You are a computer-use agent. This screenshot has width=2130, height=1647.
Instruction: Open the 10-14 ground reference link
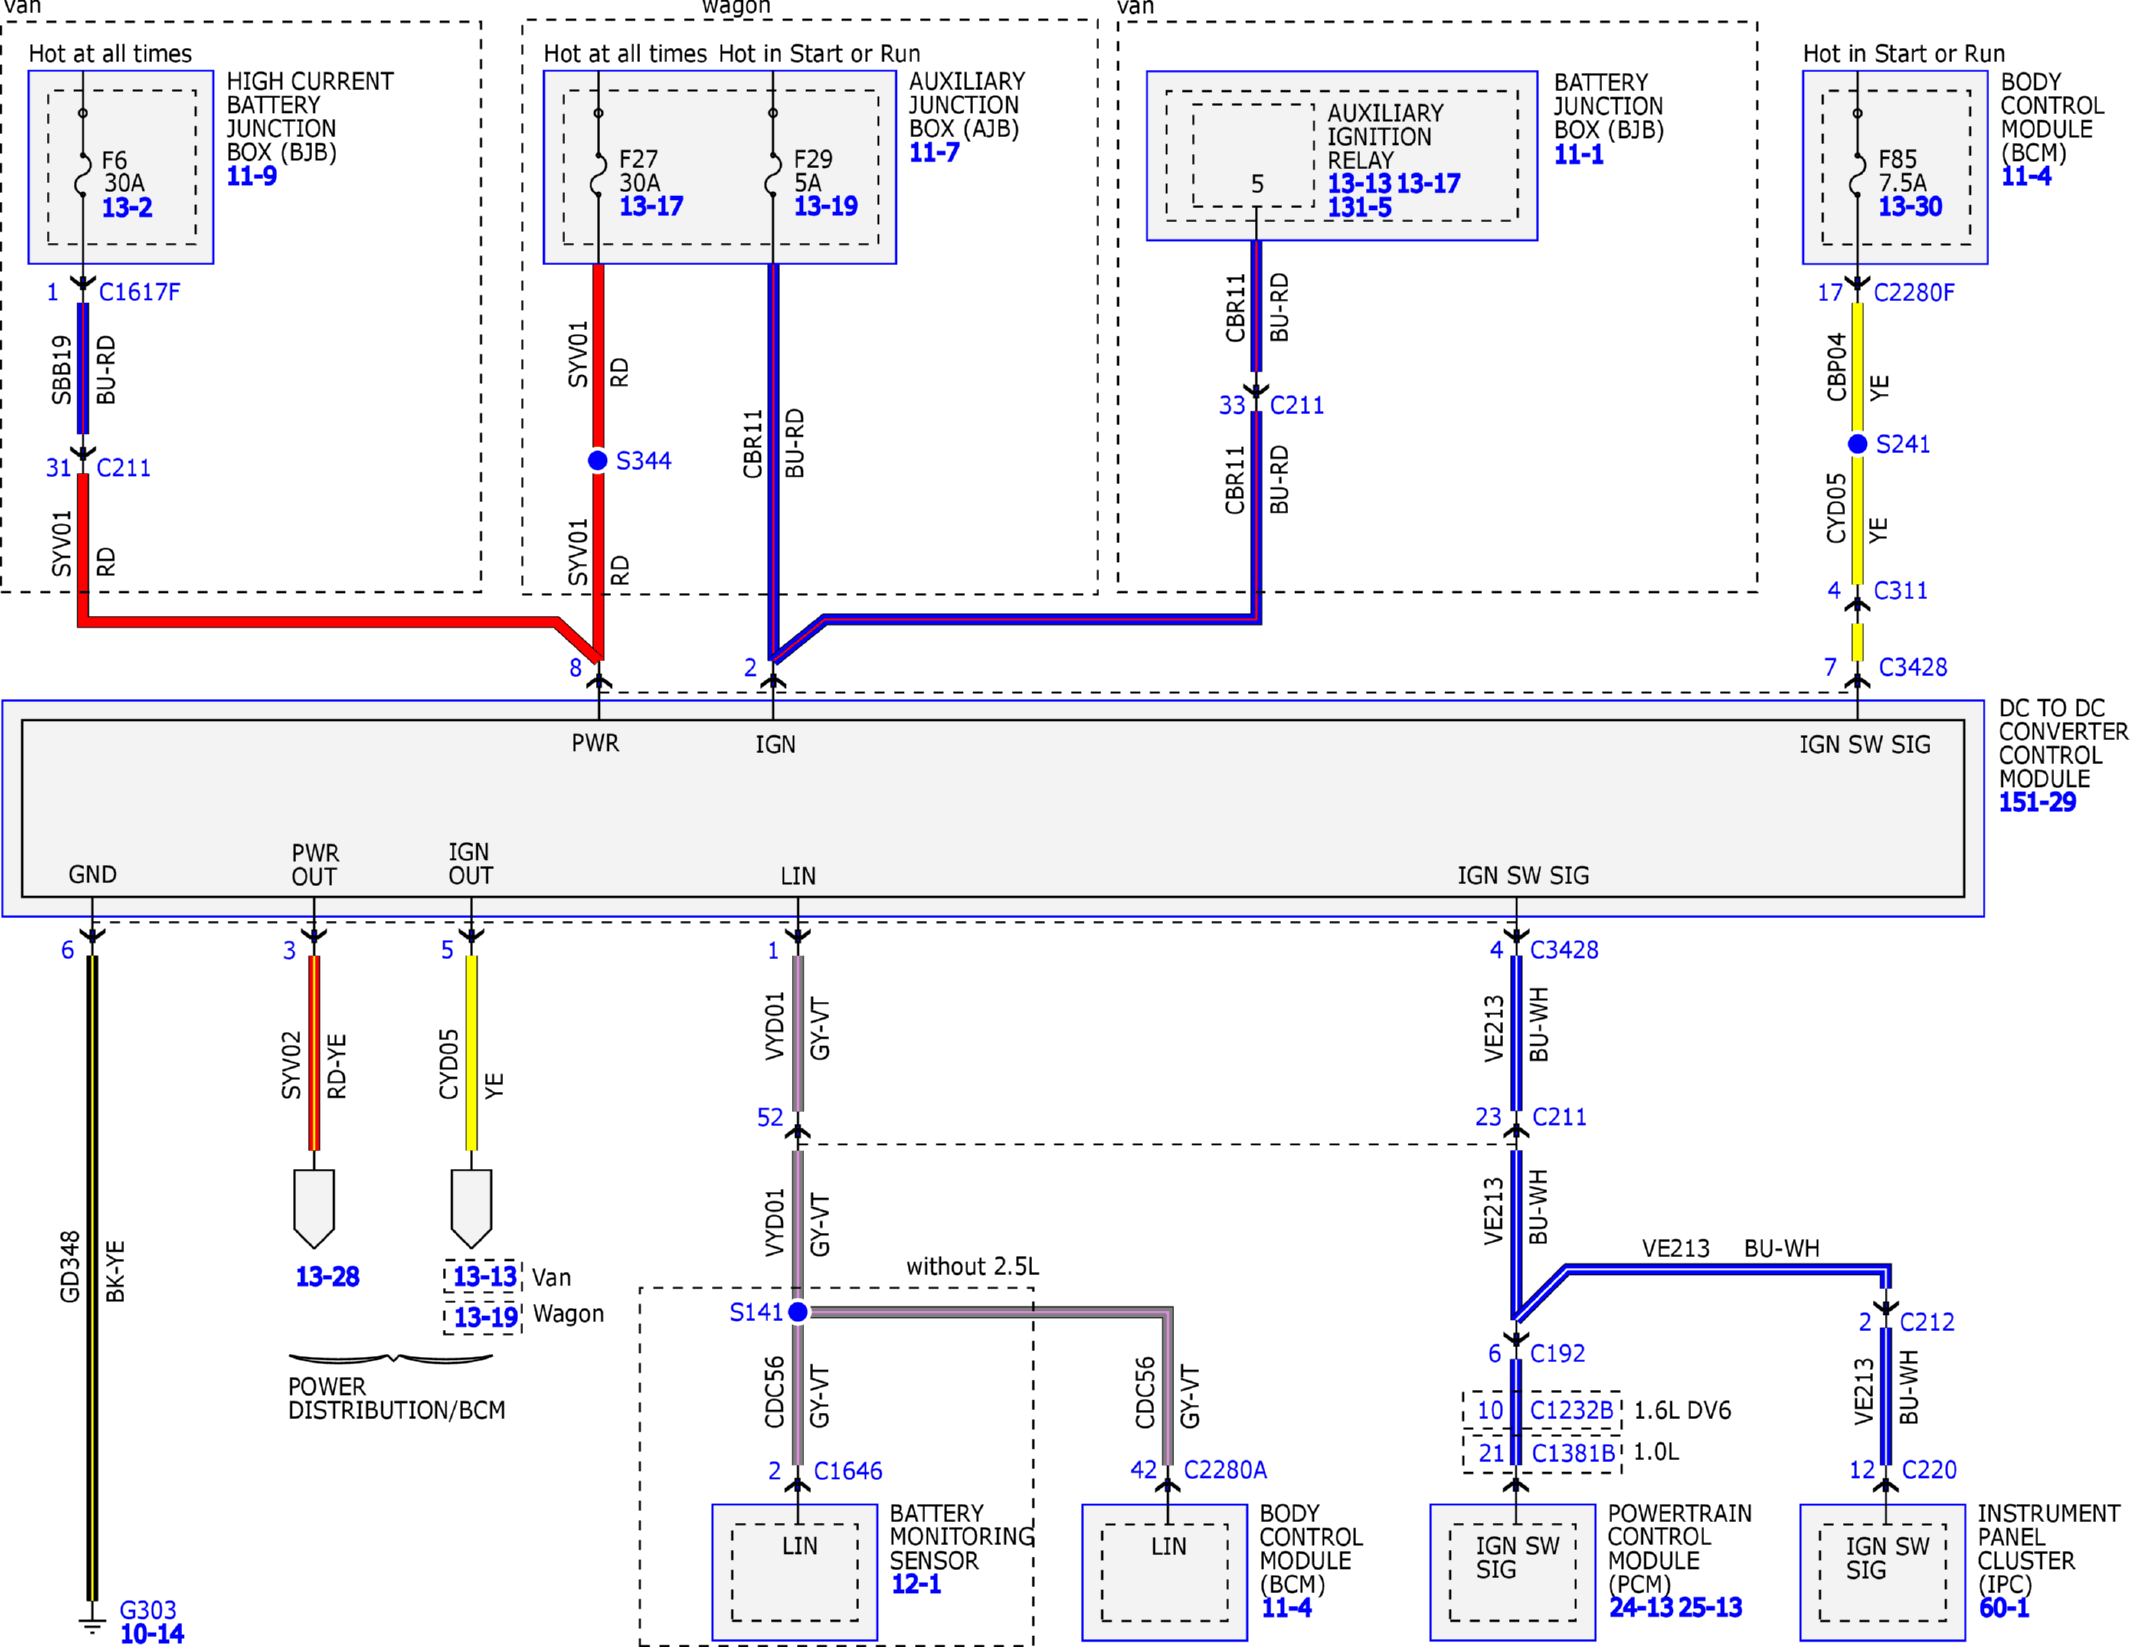[x=152, y=1634]
